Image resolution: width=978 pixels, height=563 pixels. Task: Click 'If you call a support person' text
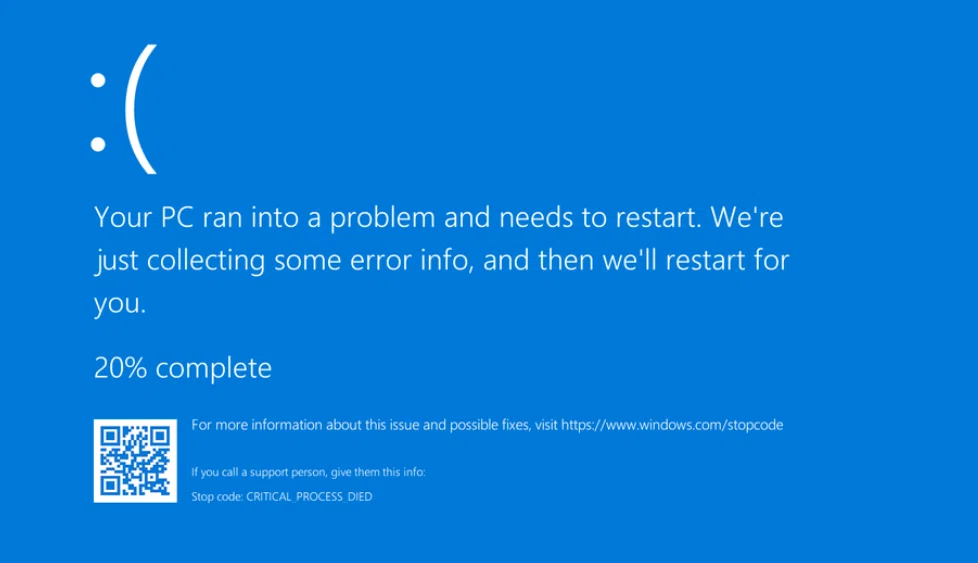pos(308,472)
